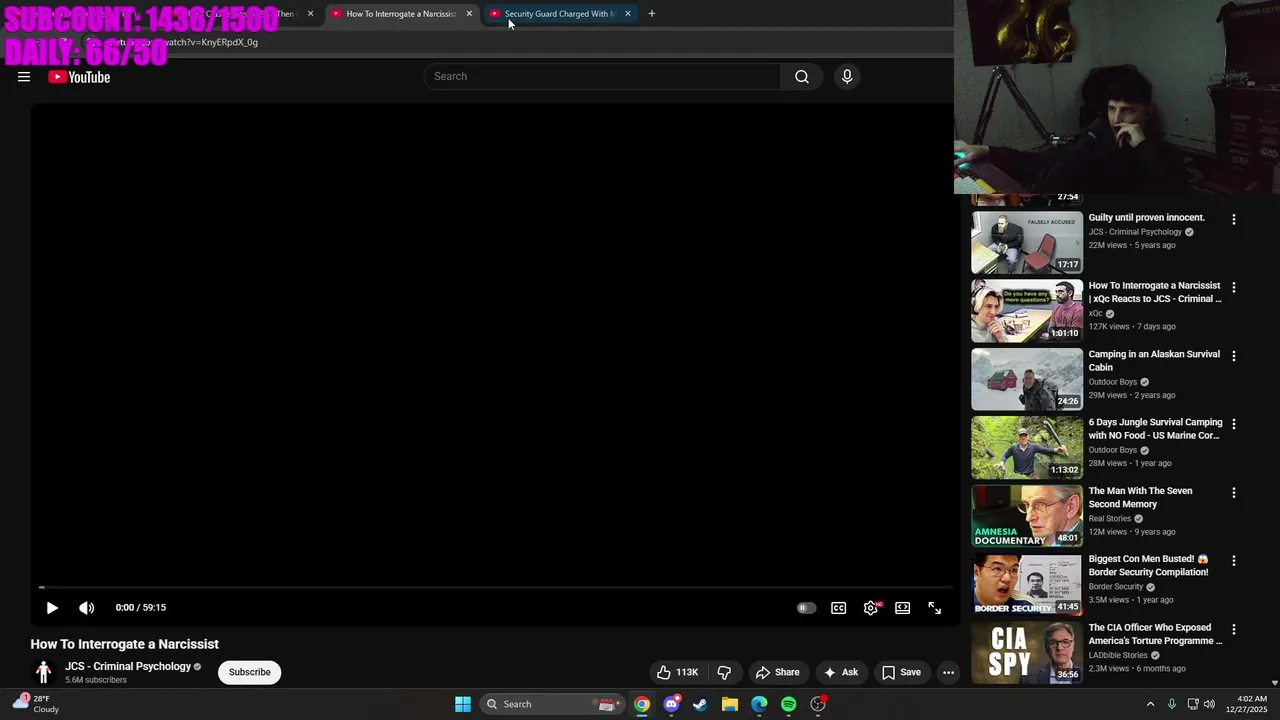Open Spotify from taskbar
The width and height of the screenshot is (1280, 720).
coord(788,704)
